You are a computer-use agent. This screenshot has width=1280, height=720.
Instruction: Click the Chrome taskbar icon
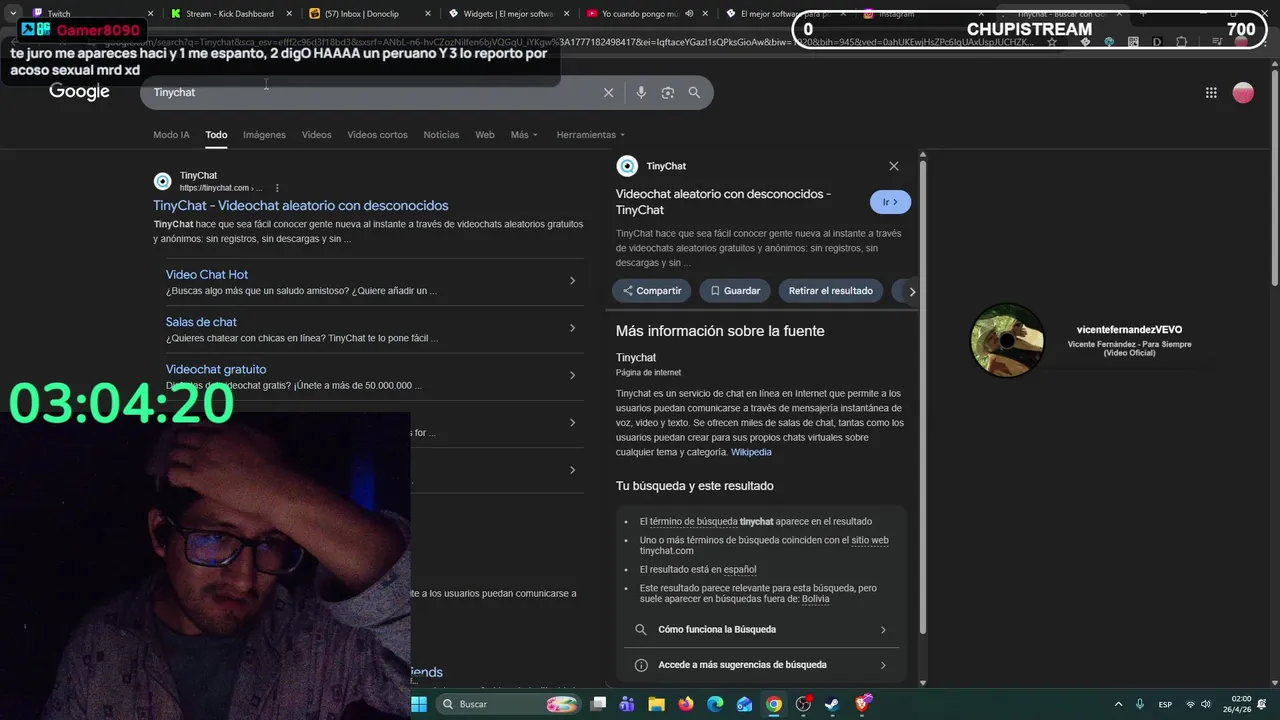pos(774,704)
